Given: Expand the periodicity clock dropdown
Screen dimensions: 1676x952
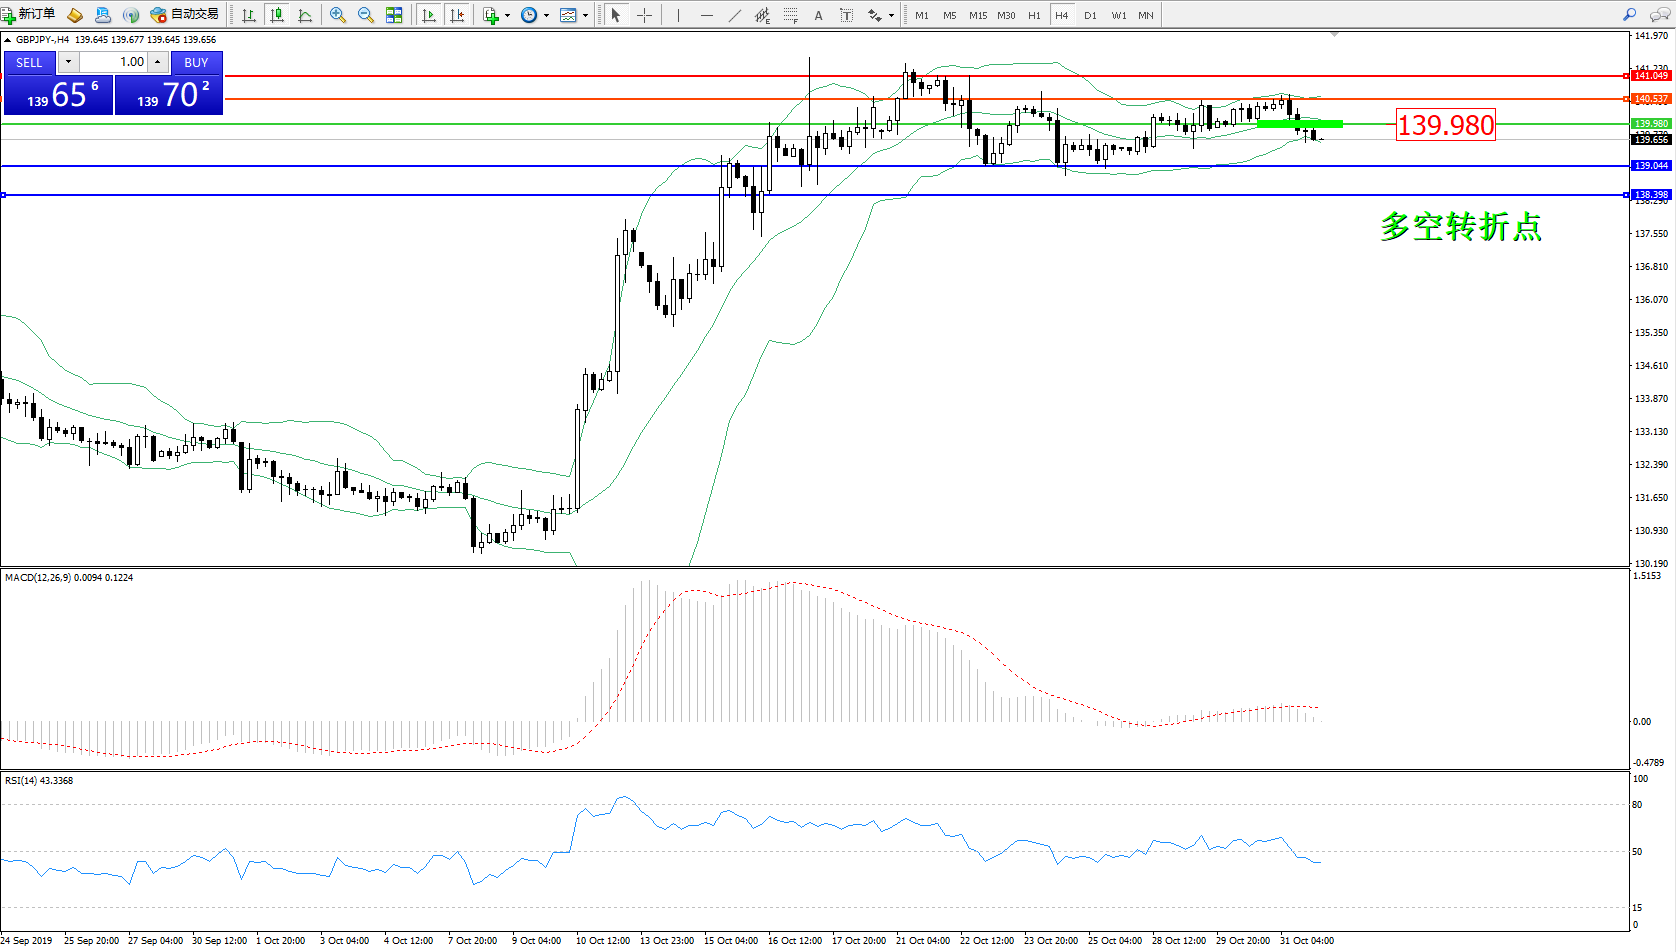Looking at the screenshot, I should click(x=546, y=15).
